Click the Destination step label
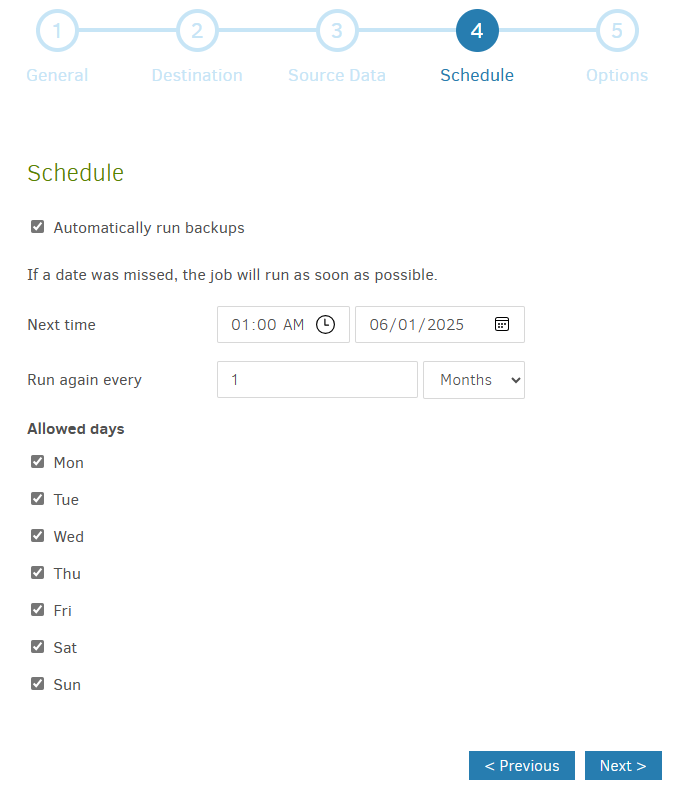Screen dimensions: 690x795 (x=197, y=75)
